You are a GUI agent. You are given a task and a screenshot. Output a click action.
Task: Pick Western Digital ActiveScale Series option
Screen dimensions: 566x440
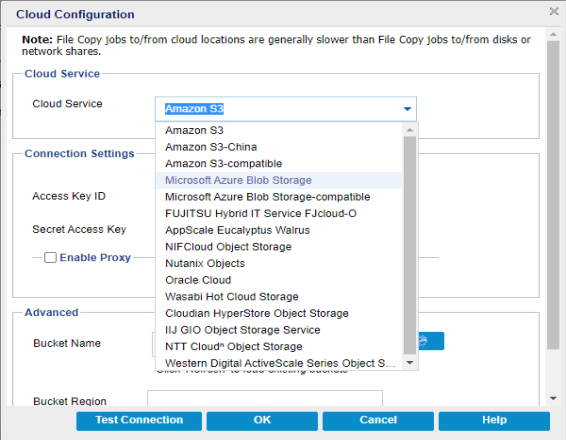coord(279,363)
